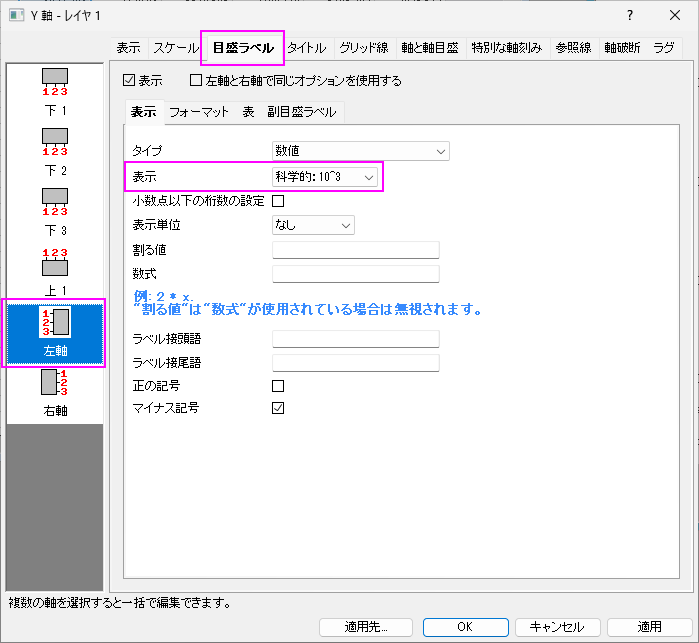Switch to the 参照線 tab
This screenshot has width=699, height=643.
pyautogui.click(x=573, y=48)
